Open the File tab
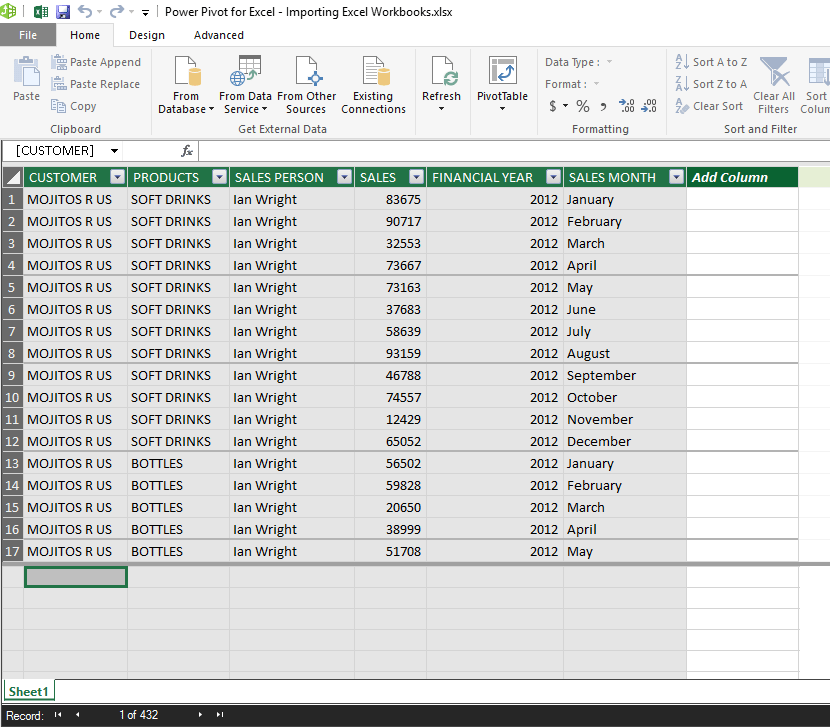830x727 pixels. coord(28,35)
